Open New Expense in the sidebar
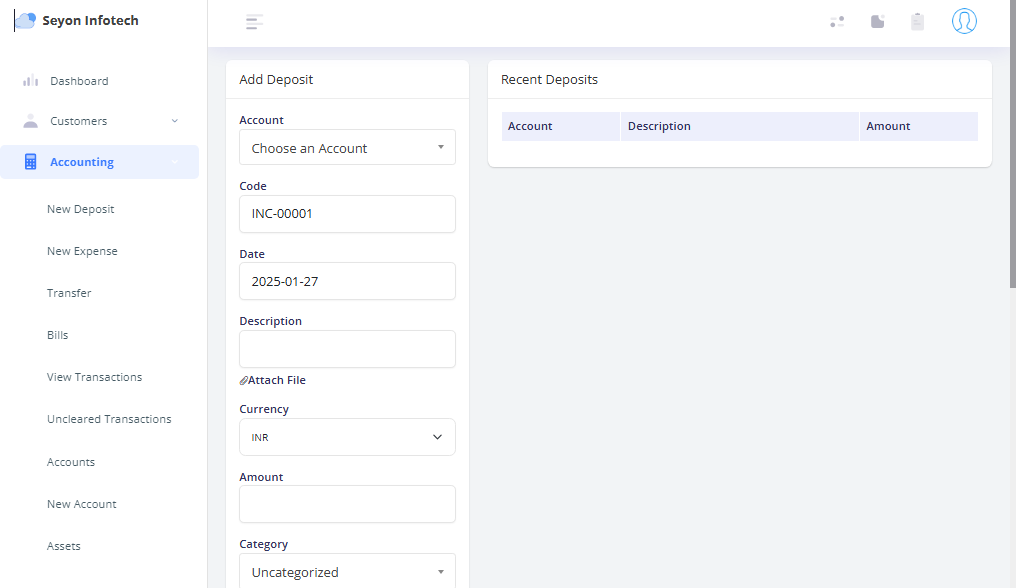 pos(82,251)
